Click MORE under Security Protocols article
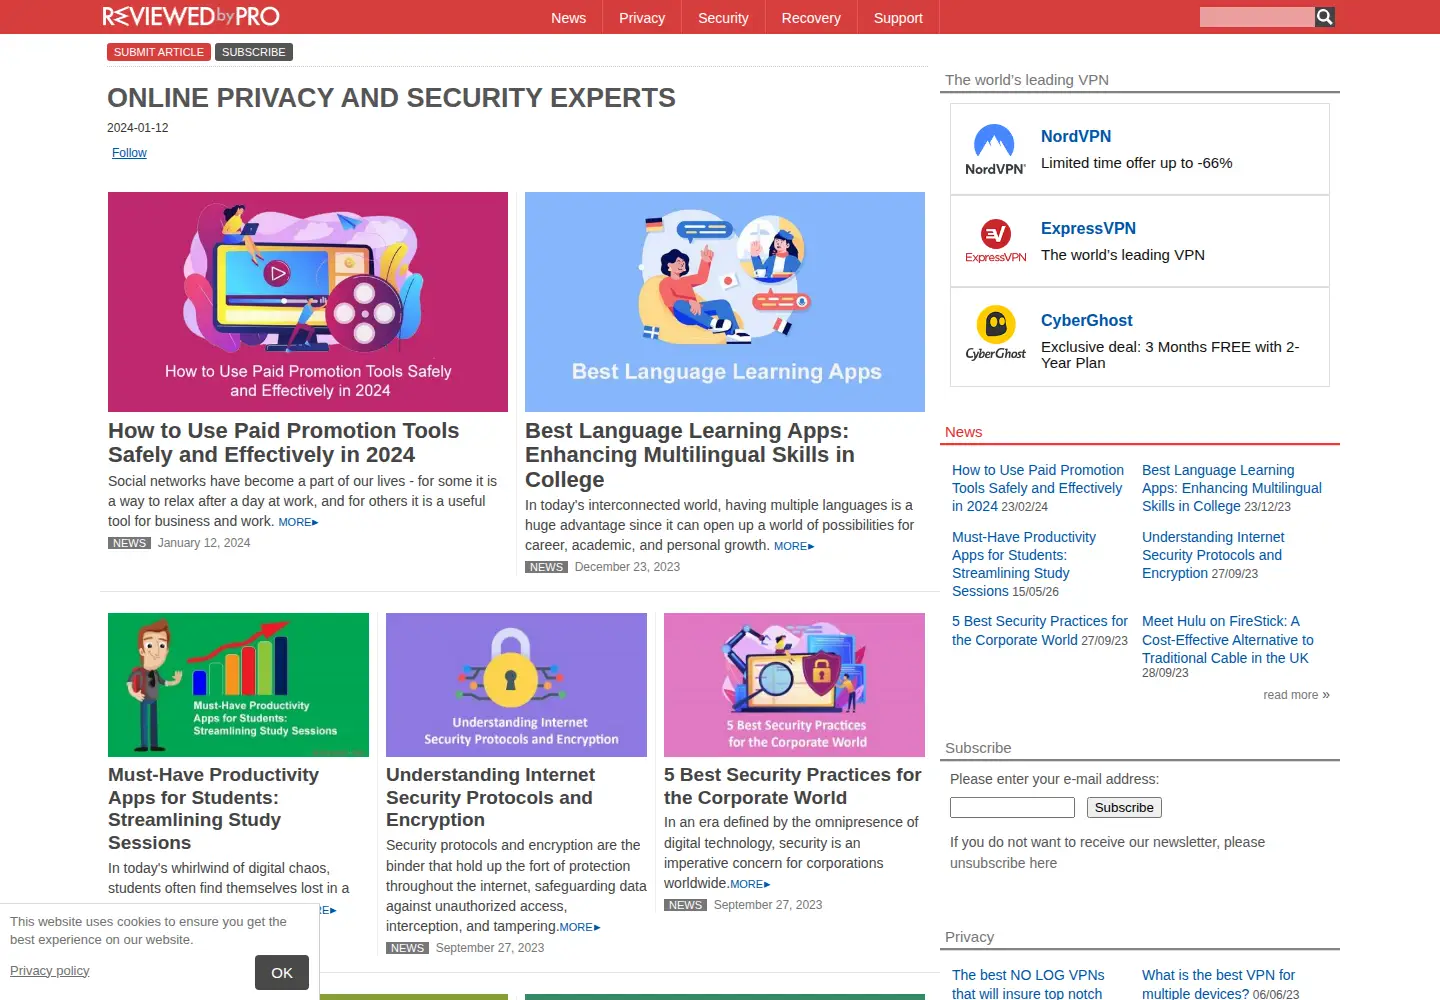 (580, 927)
